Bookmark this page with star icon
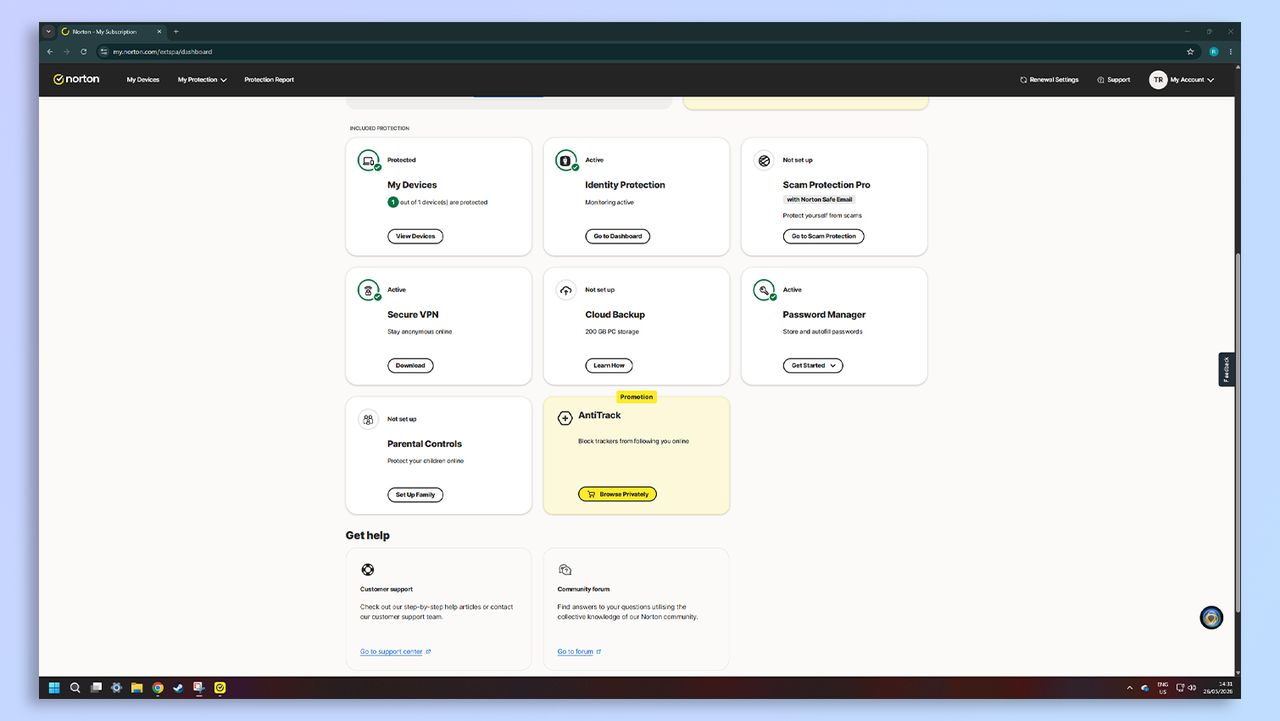This screenshot has width=1280, height=721. tap(1190, 51)
